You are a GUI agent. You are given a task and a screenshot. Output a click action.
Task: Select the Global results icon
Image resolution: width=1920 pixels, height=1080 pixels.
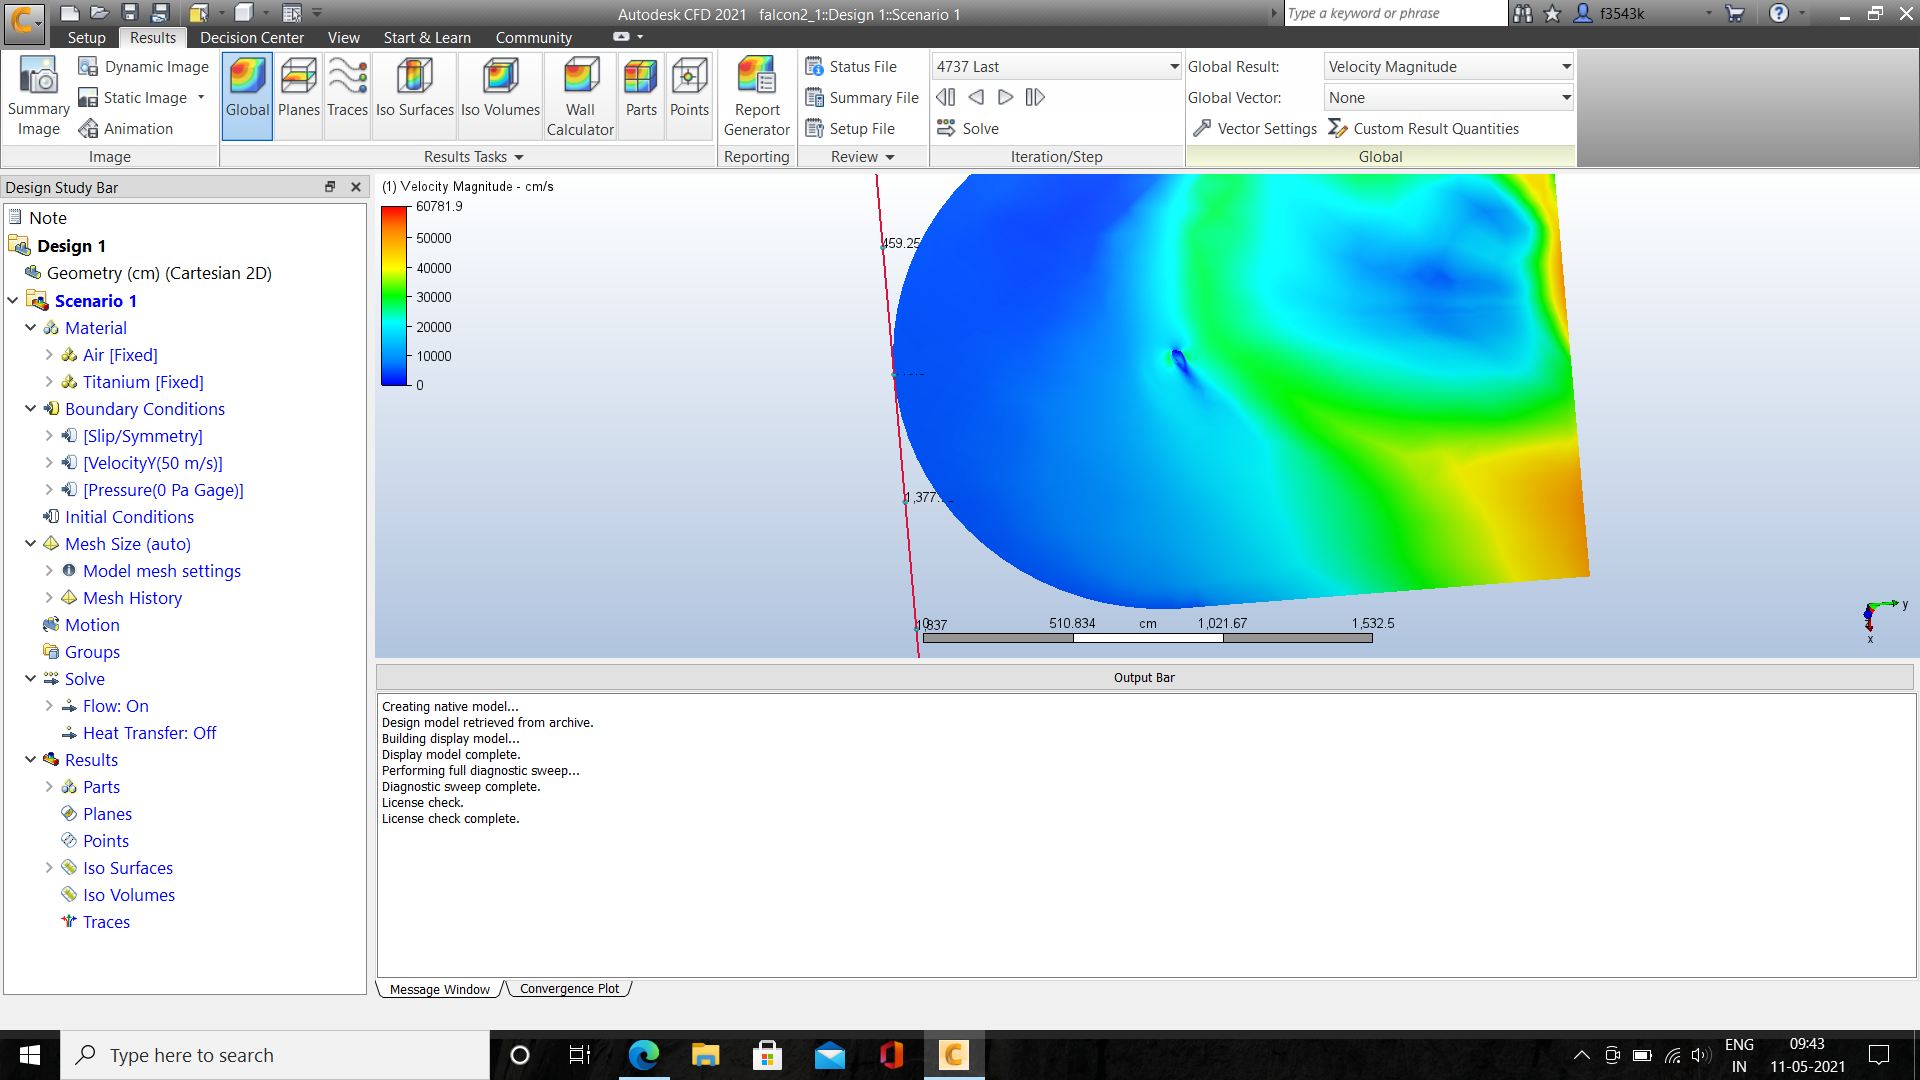tap(246, 95)
